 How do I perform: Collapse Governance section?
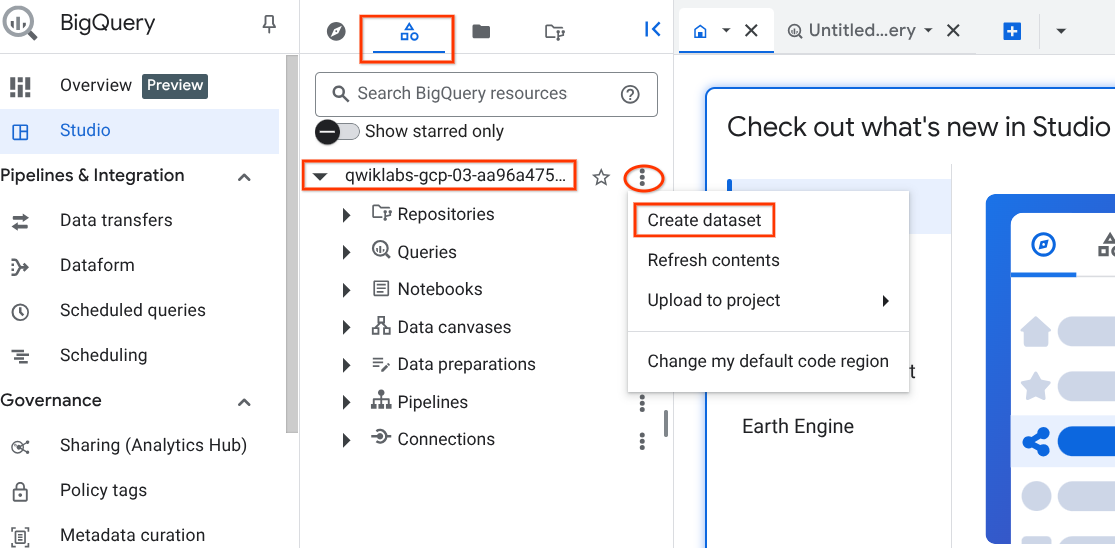[244, 402]
